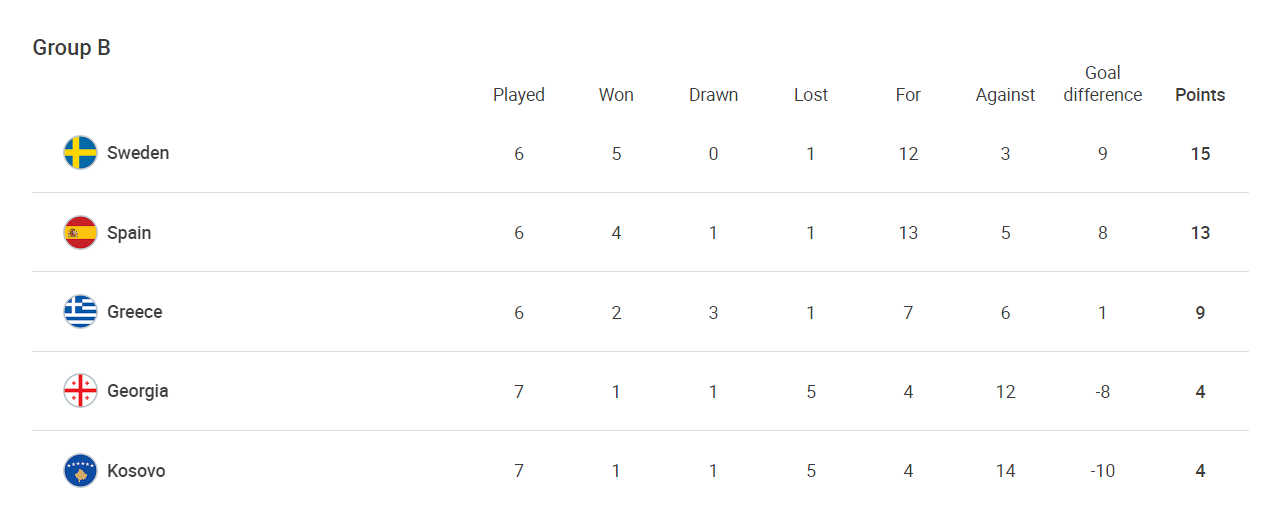The image size is (1283, 530).
Task: Click the Points column header
Action: coord(1200,95)
